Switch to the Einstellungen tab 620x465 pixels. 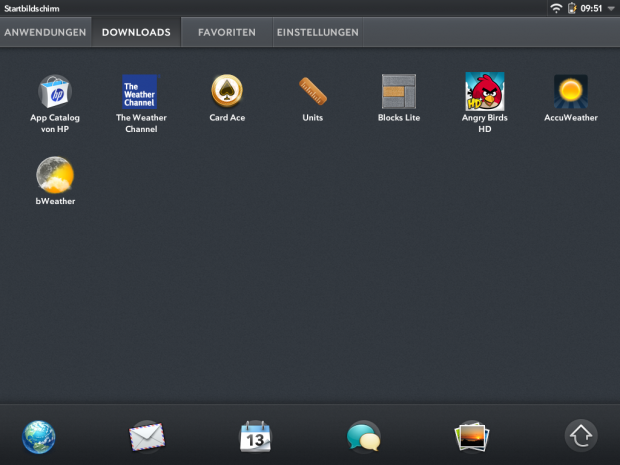click(x=317, y=32)
